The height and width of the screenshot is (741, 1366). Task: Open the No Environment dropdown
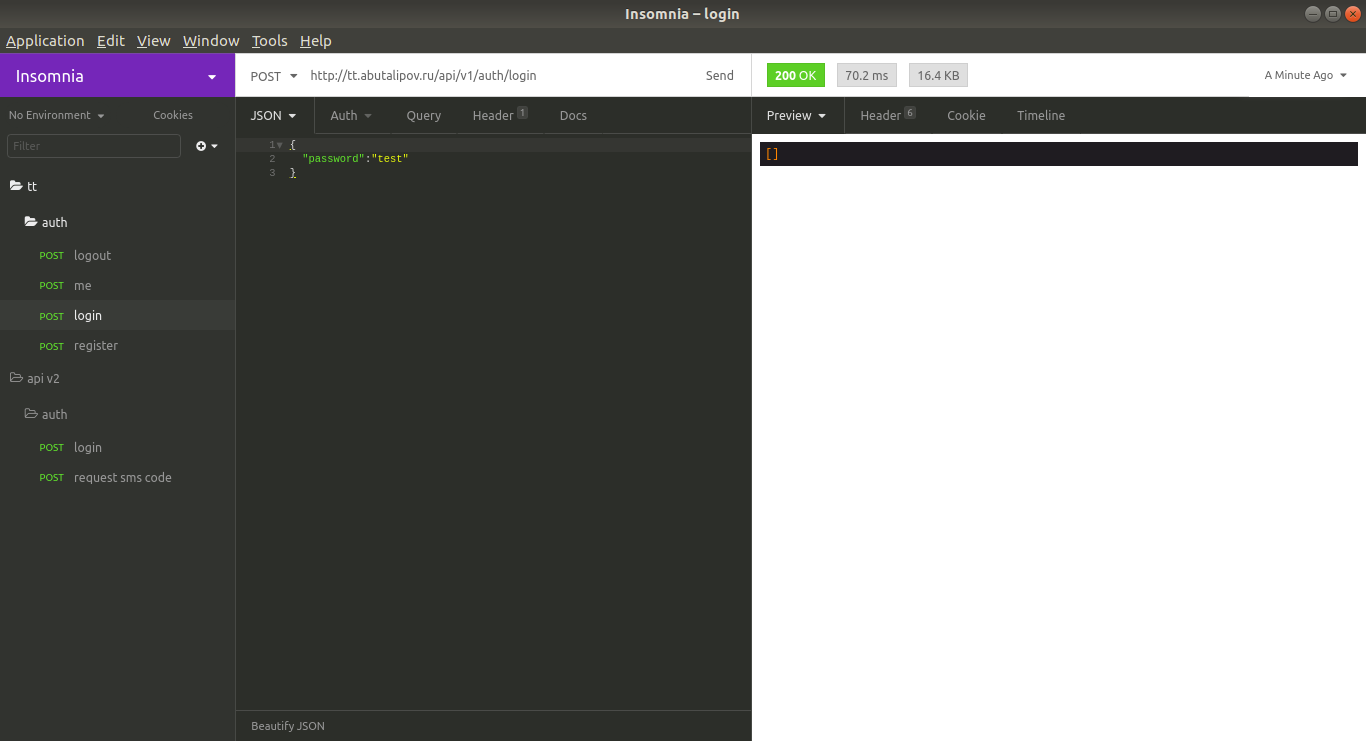coord(57,115)
